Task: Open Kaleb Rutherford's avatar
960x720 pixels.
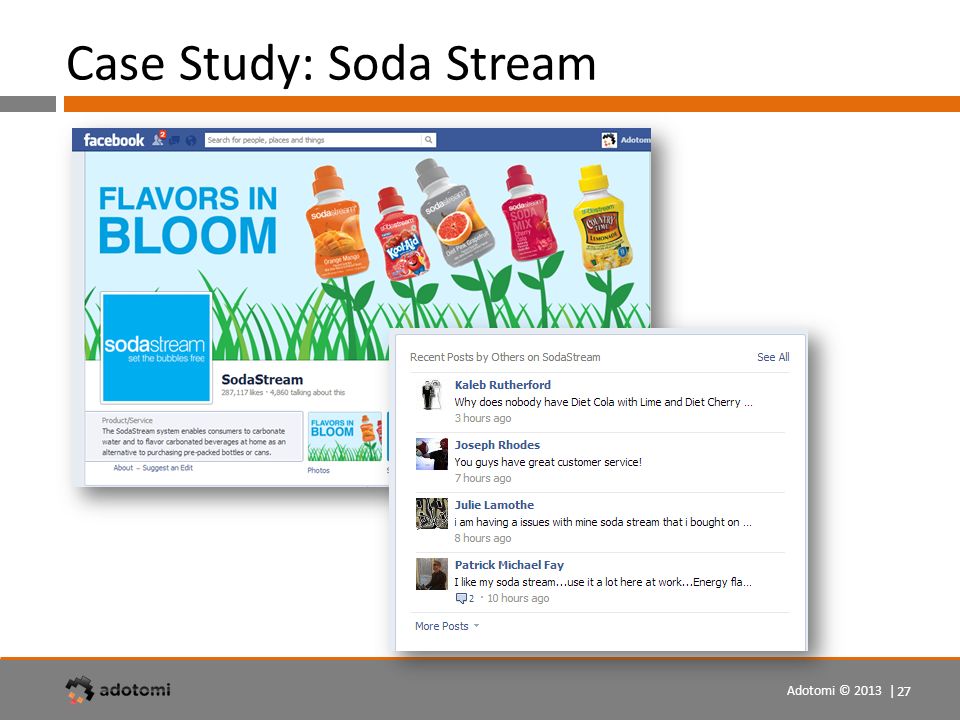Action: coord(432,394)
